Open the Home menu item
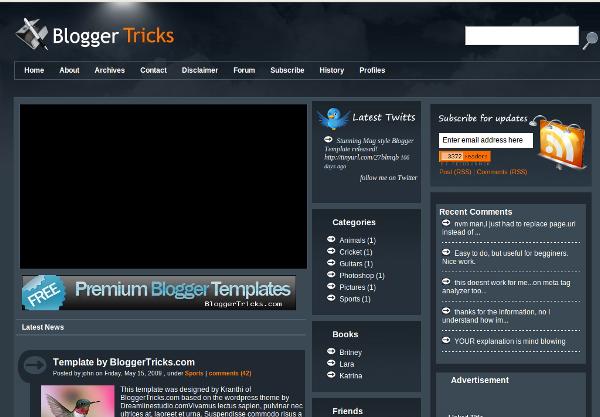The image size is (600, 417). (x=34, y=70)
